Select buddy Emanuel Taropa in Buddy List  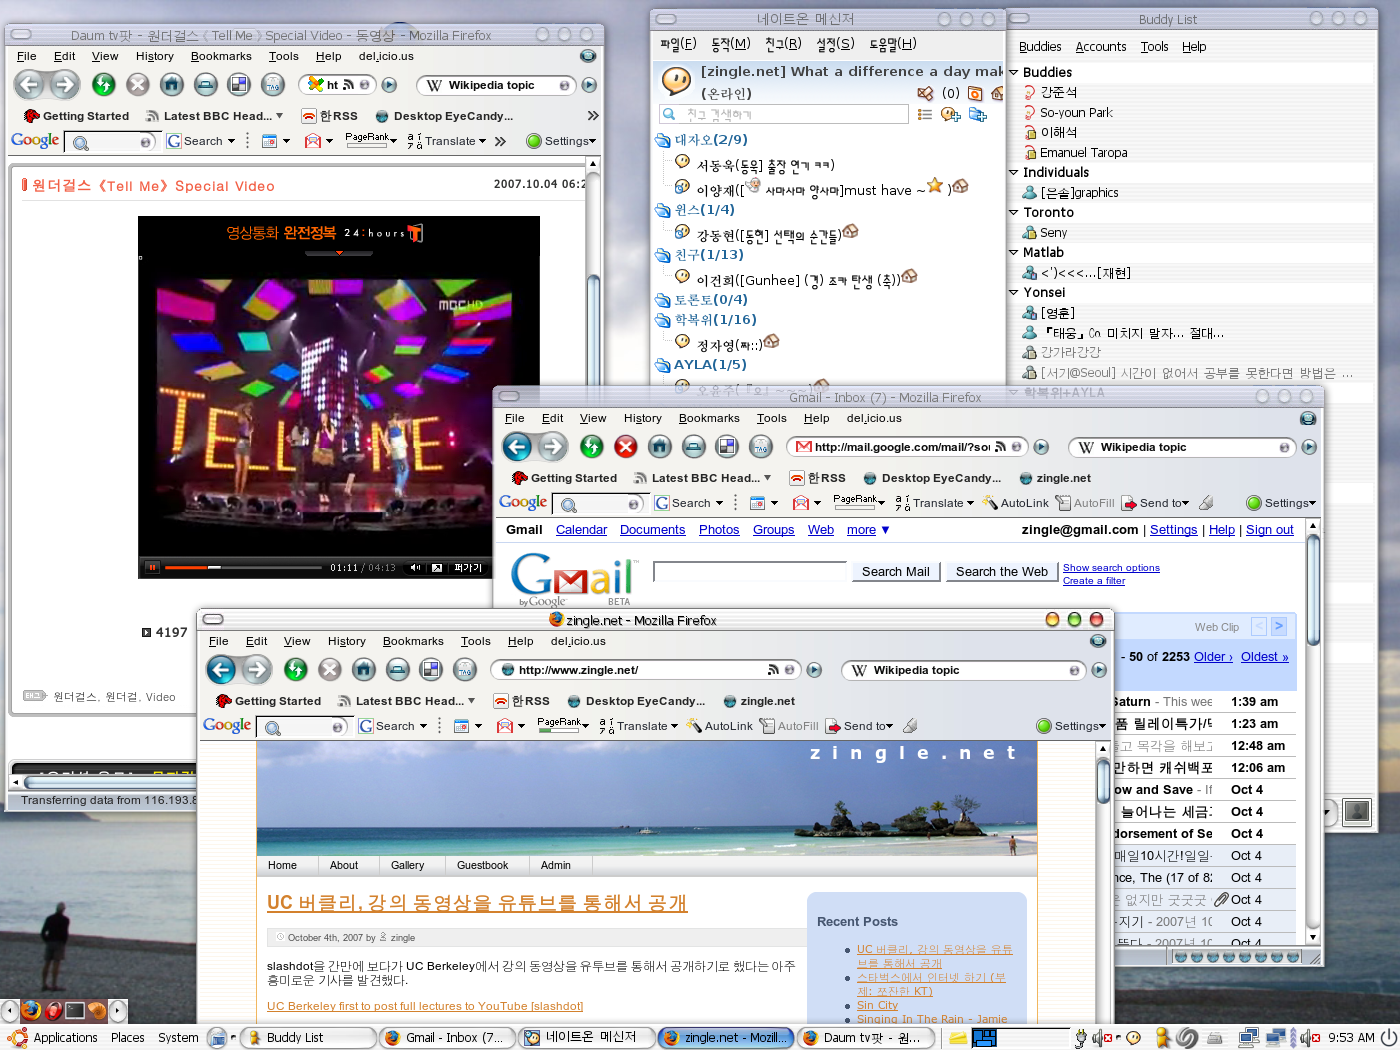click(x=1083, y=152)
